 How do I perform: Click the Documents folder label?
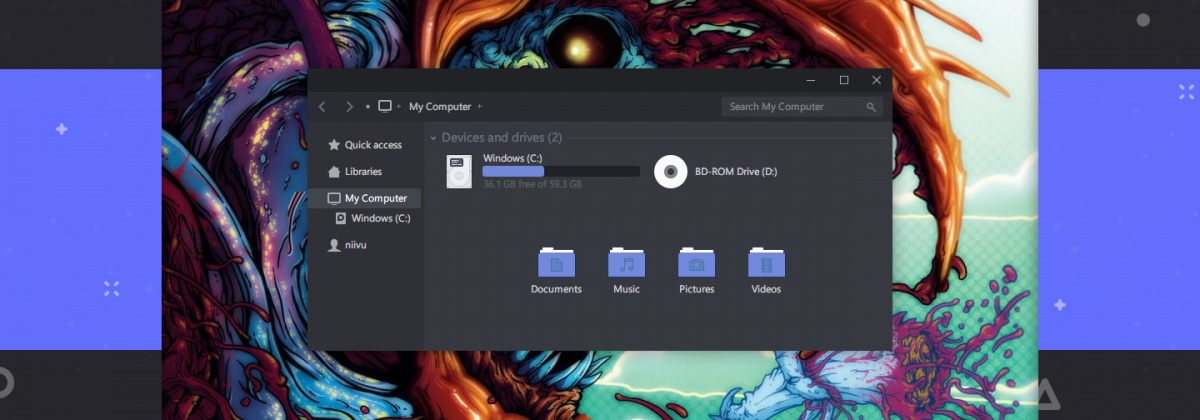[556, 290]
